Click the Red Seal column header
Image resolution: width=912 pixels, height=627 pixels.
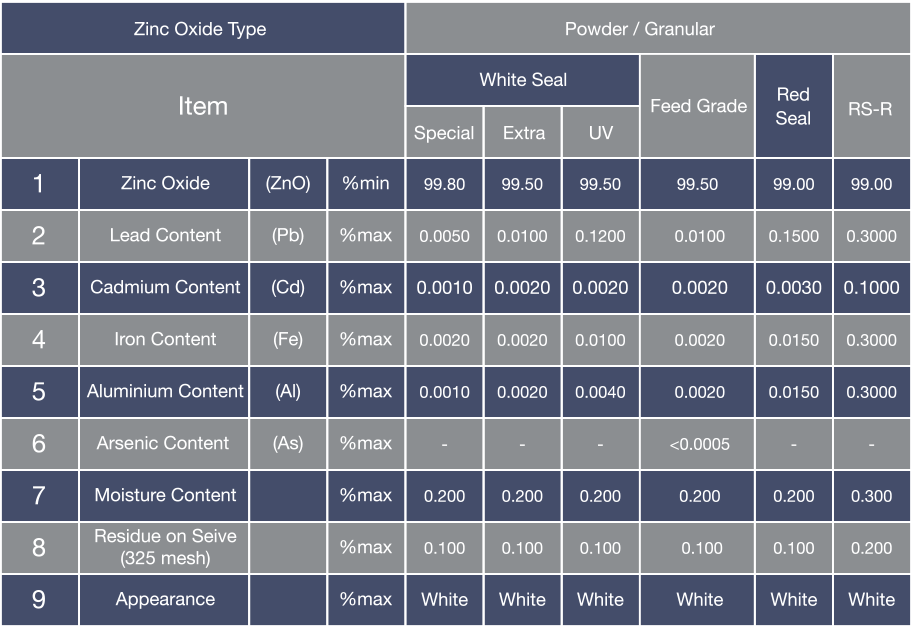793,106
